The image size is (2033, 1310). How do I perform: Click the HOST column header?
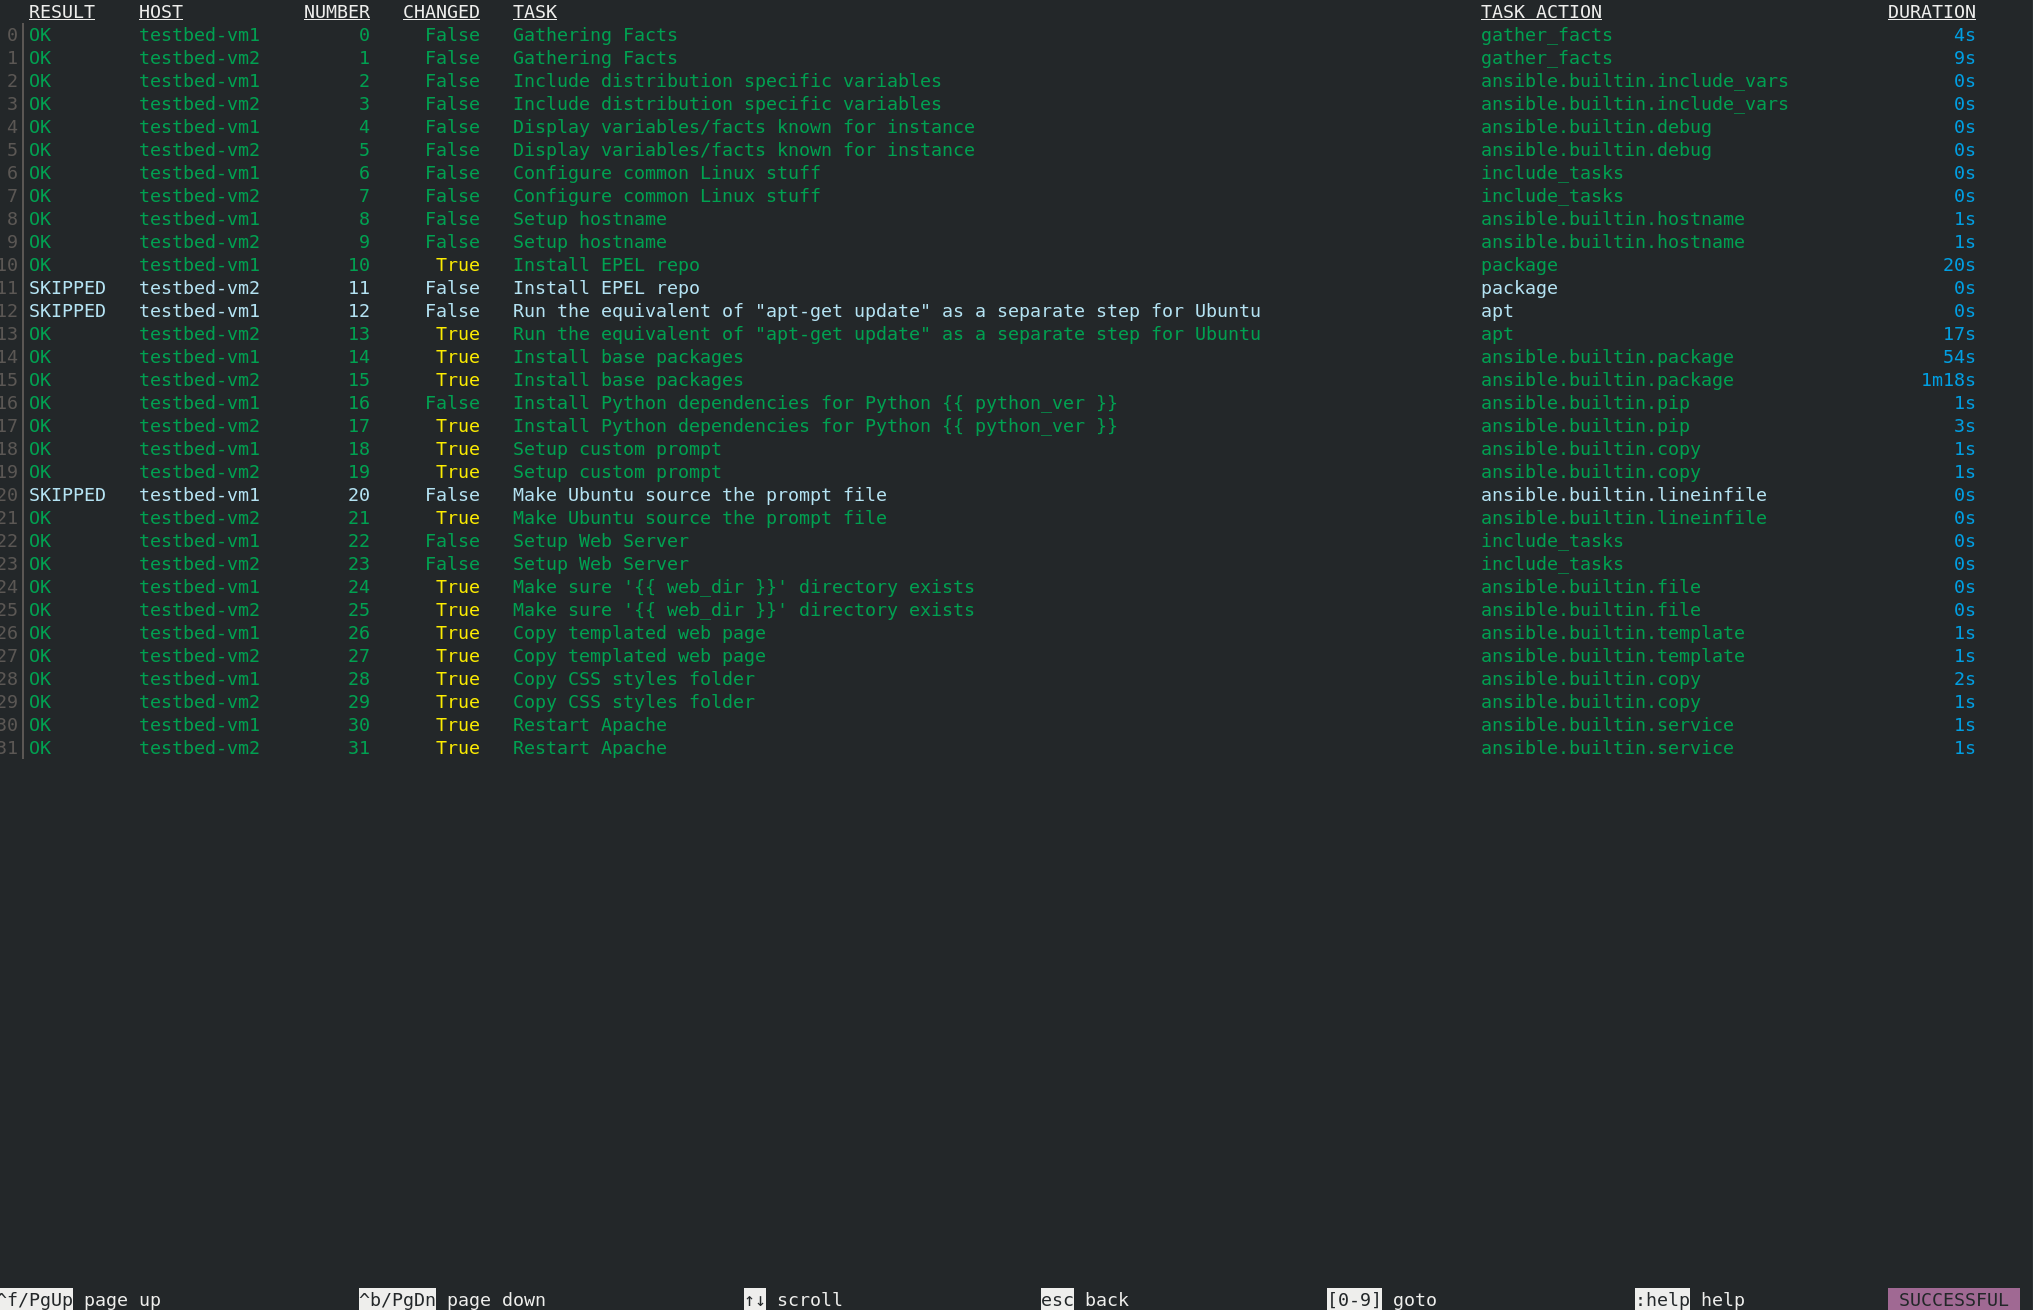pos(160,12)
